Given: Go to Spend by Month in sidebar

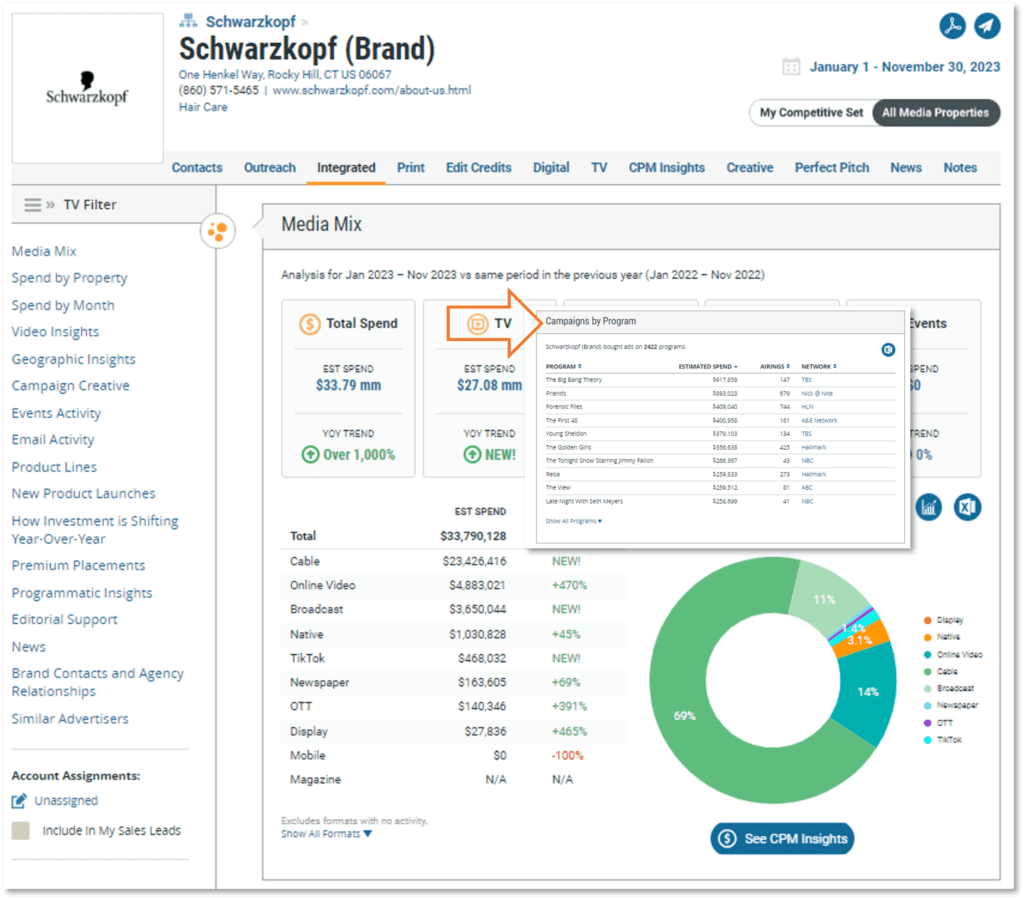Looking at the screenshot, I should (x=63, y=306).
